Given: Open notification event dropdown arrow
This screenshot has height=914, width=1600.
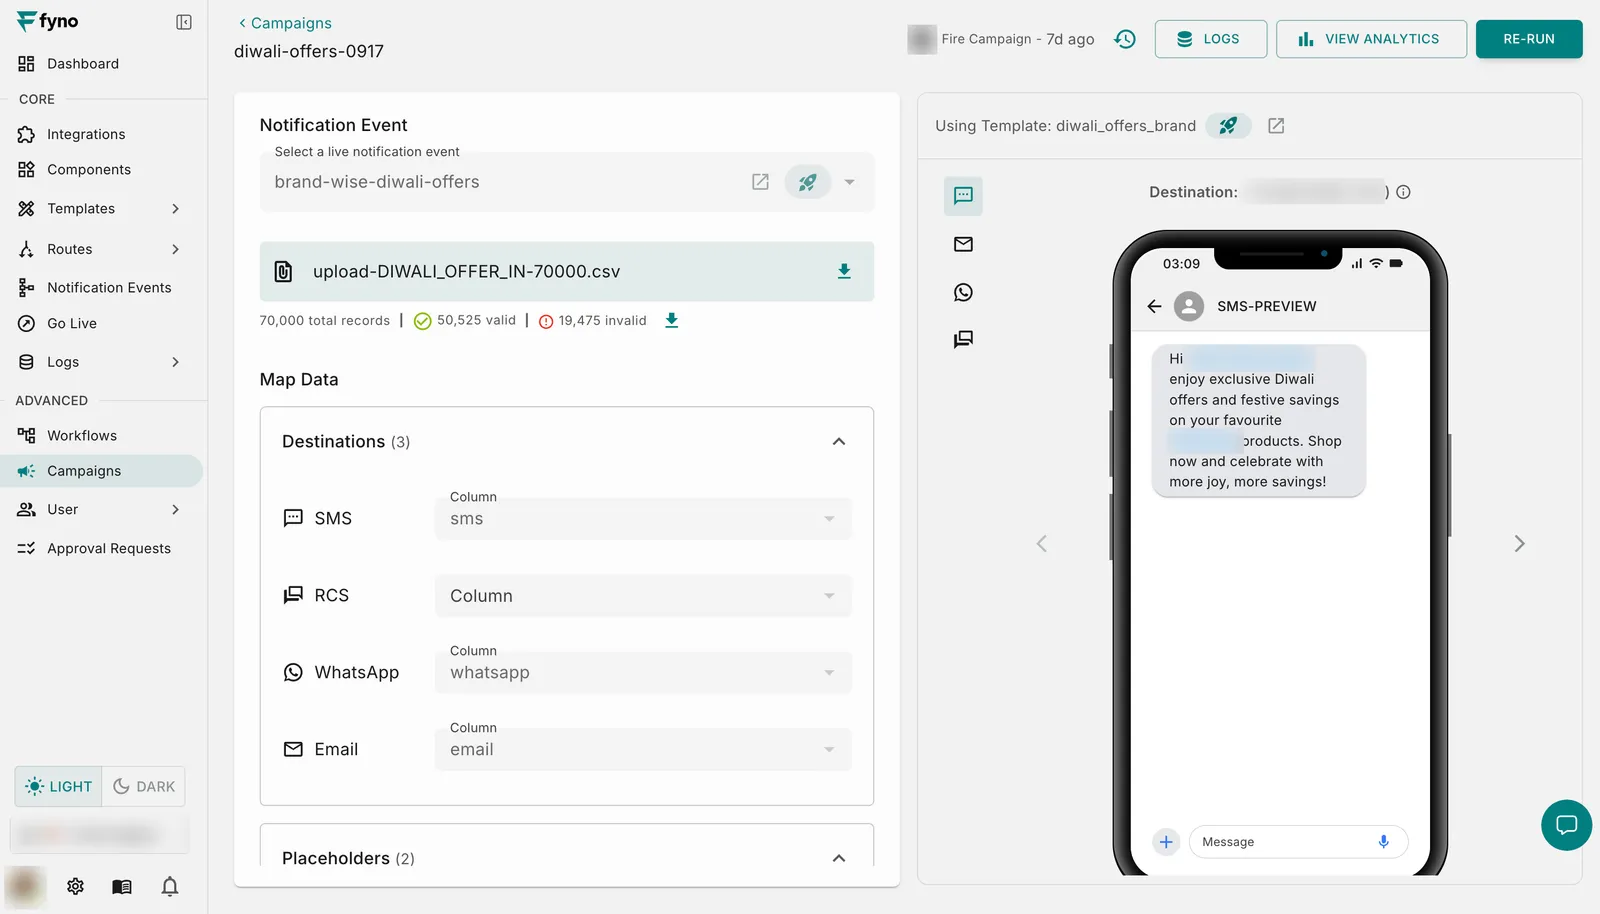Looking at the screenshot, I should [849, 182].
